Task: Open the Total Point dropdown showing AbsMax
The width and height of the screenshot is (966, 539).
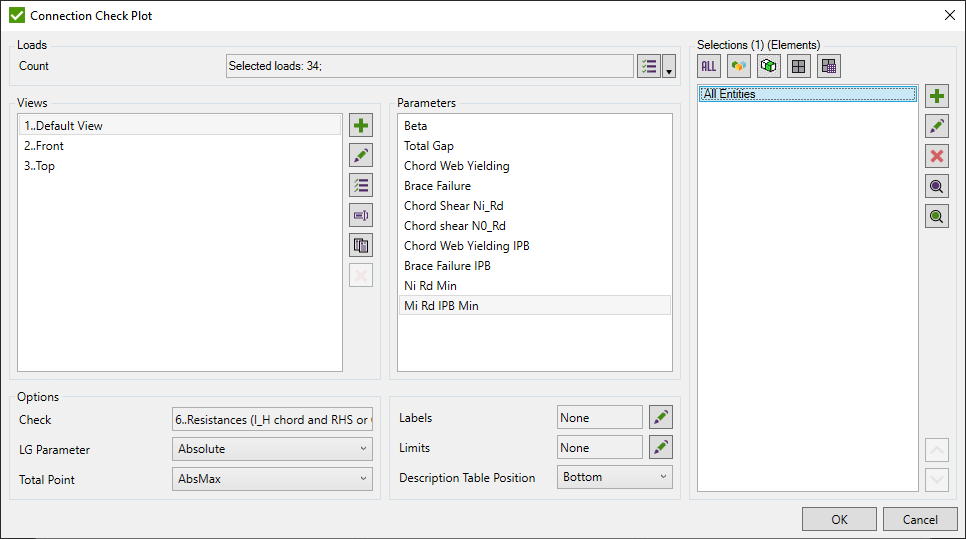Action: tap(272, 479)
